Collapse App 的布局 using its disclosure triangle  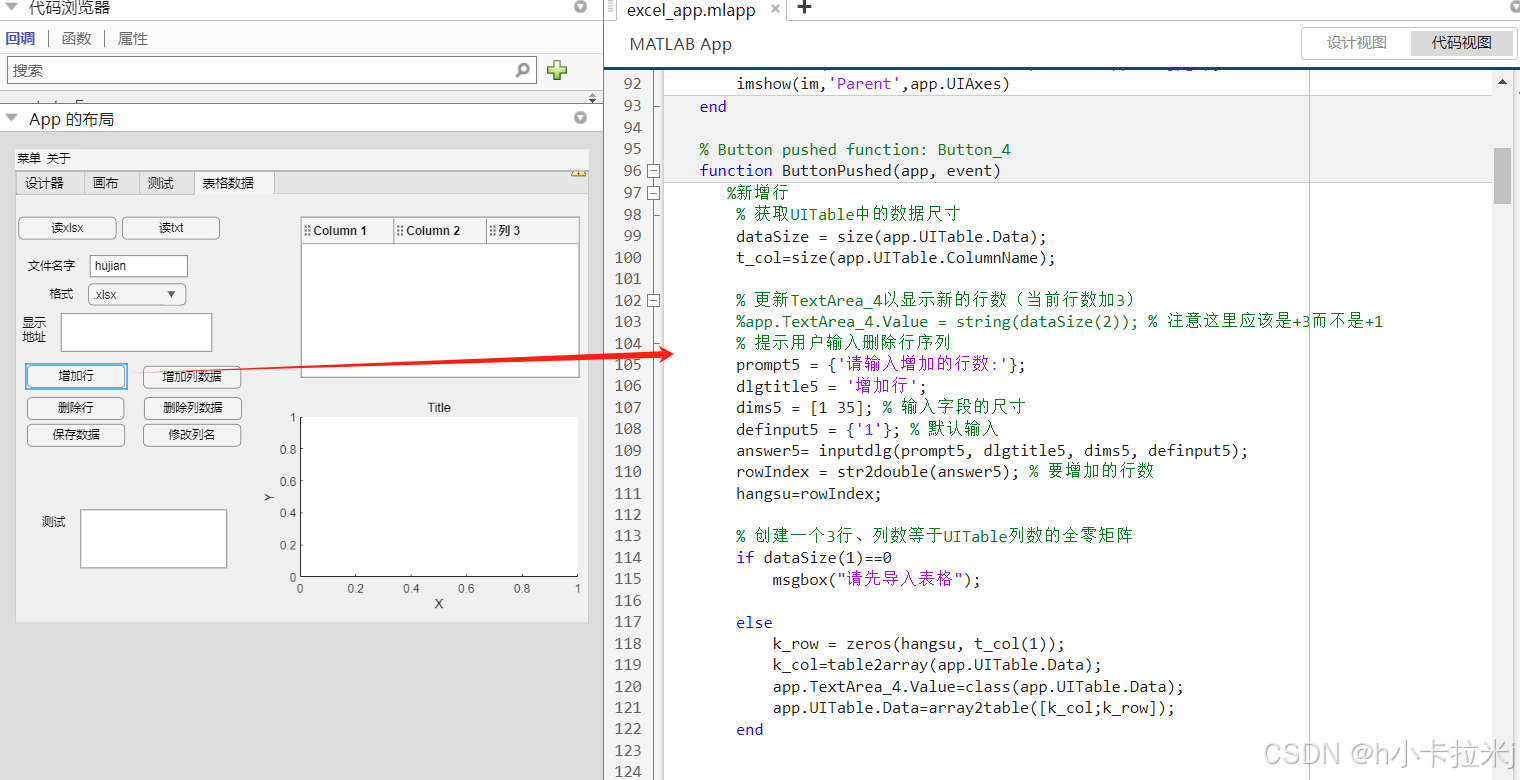pos(11,117)
